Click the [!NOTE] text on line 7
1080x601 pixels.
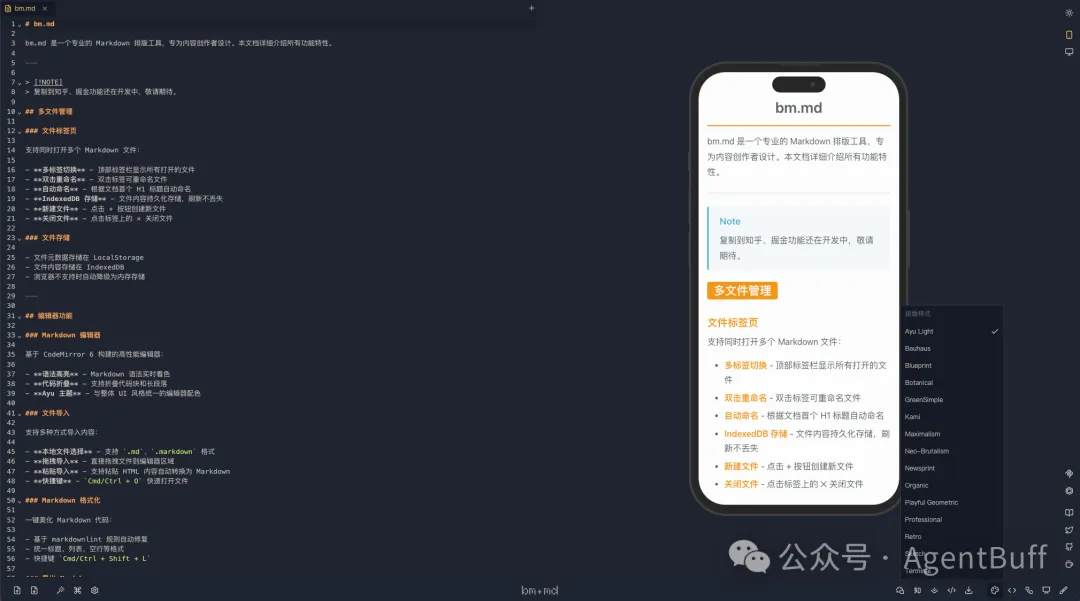48,82
